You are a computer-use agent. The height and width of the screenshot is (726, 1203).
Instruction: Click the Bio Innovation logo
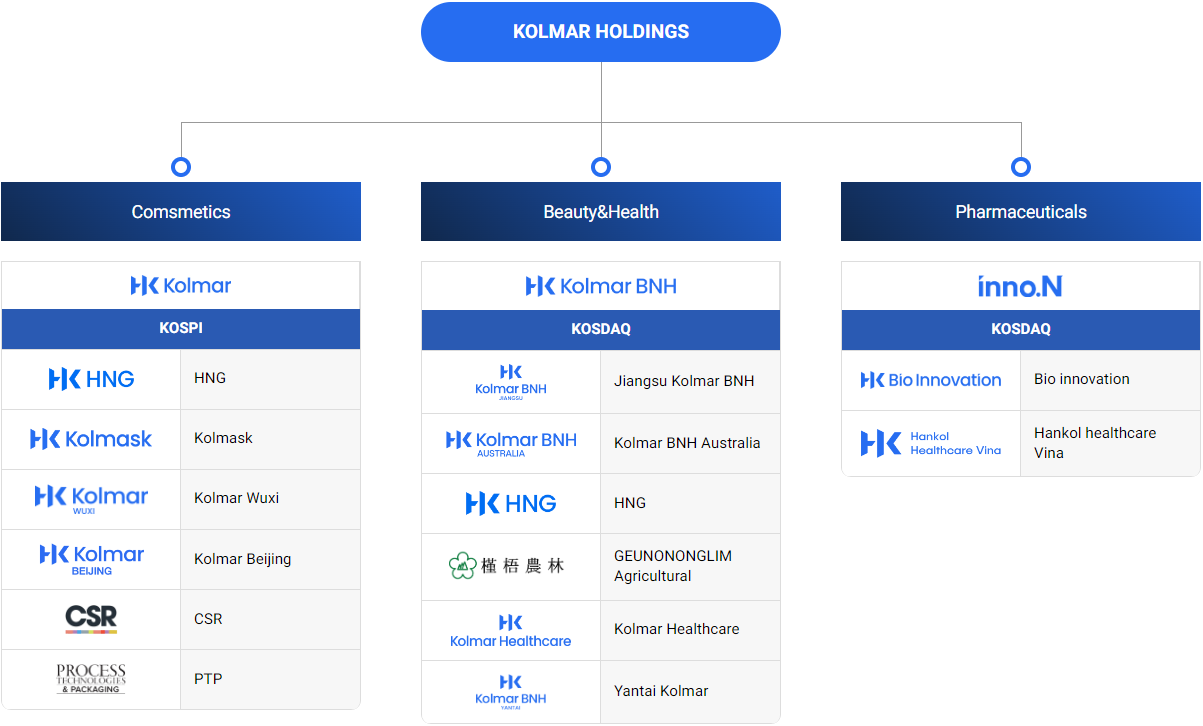pyautogui.click(x=930, y=380)
